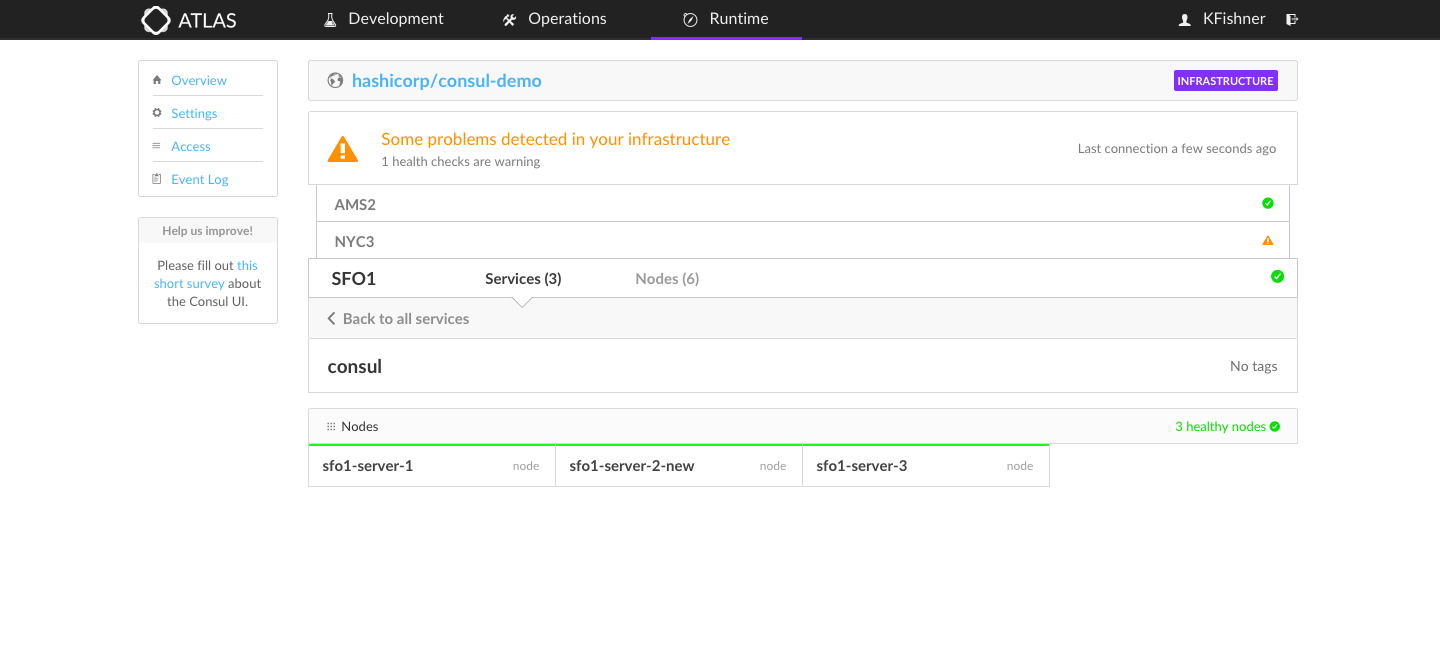Go to Operations in top navigation
The width and height of the screenshot is (1440, 648).
click(555, 19)
